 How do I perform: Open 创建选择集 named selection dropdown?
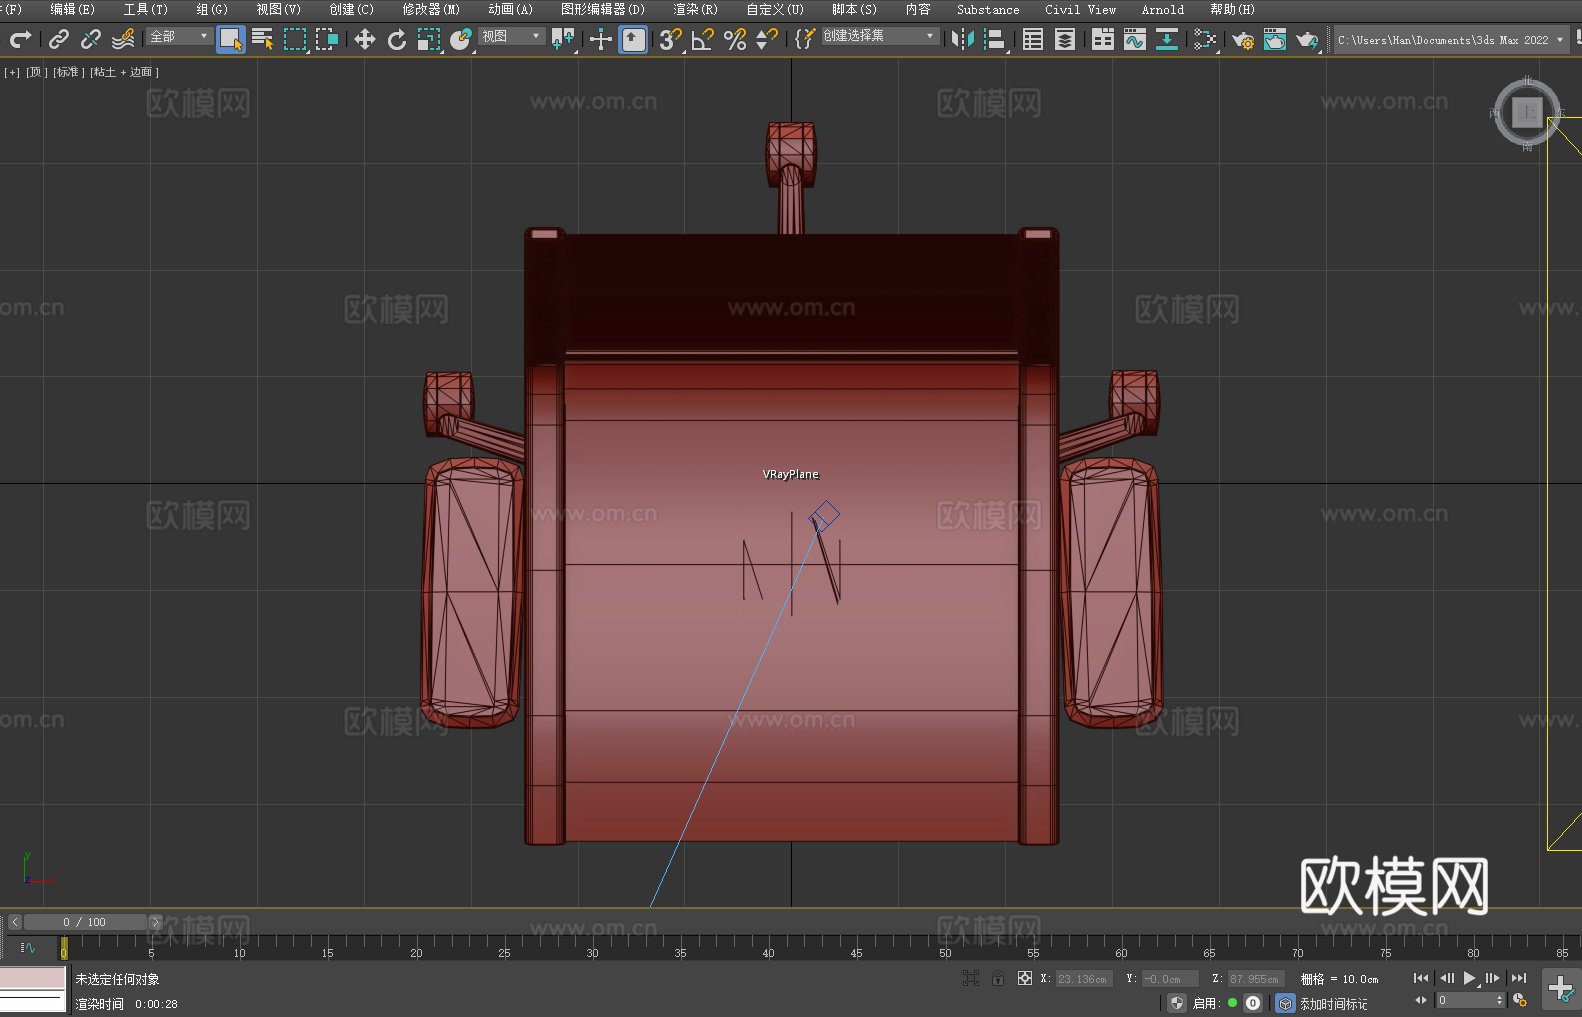(x=880, y=36)
